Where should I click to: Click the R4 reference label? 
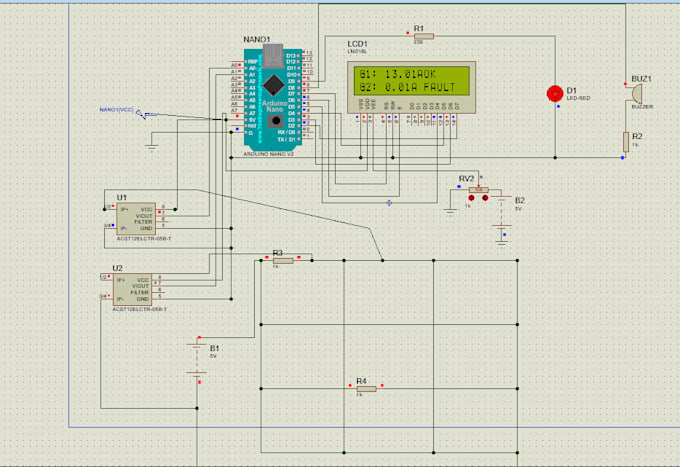(x=361, y=381)
